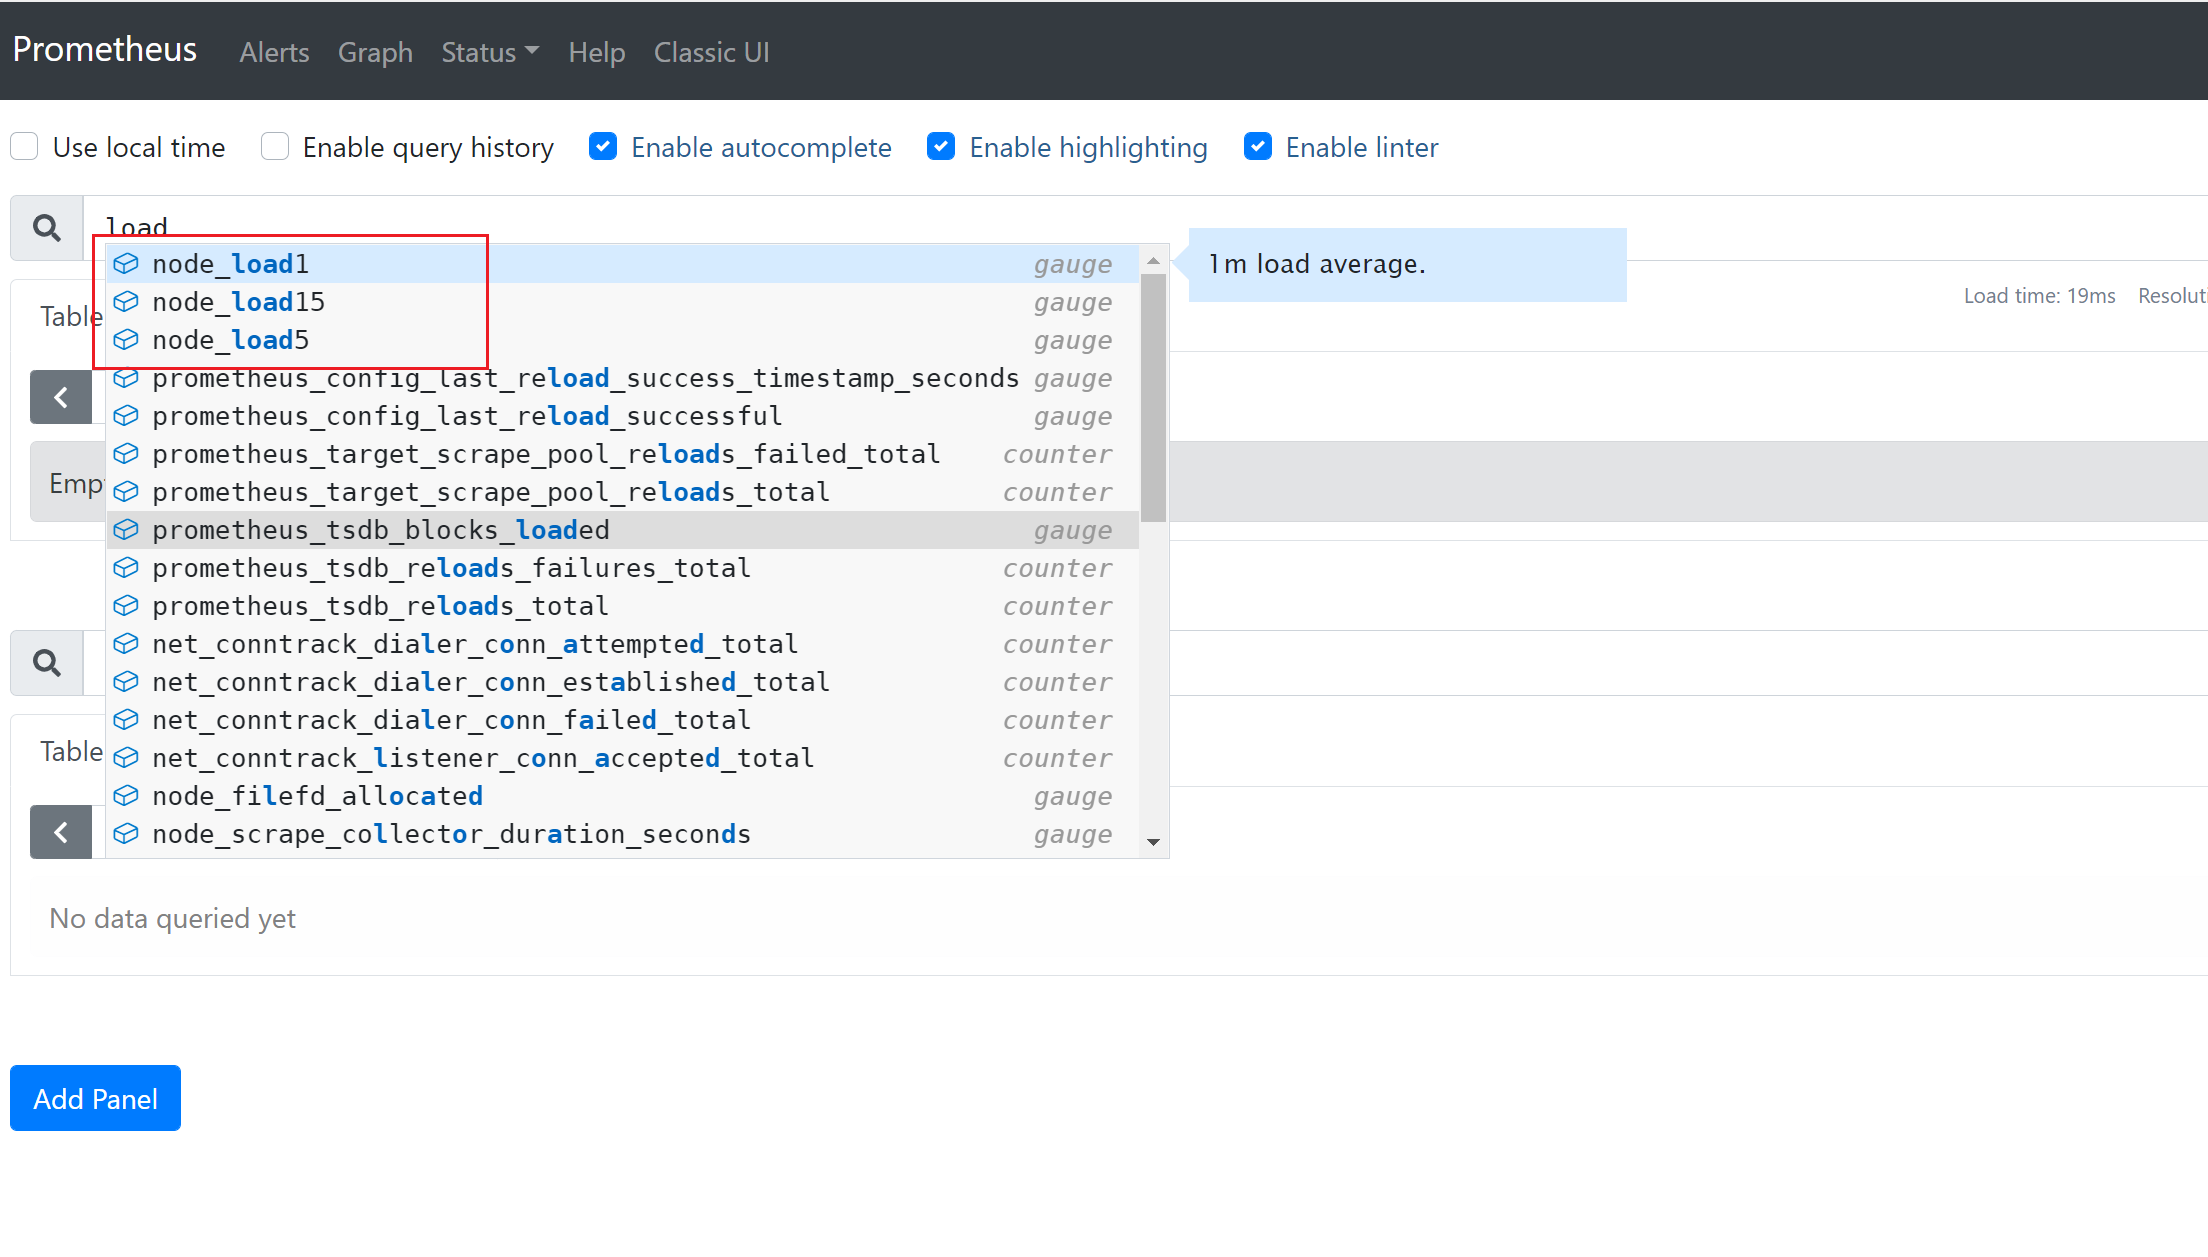Click the cube icon beside net_conntrack_listener_conn_accepted_total
Screen dimensions: 2208x1257
pyautogui.click(x=126, y=758)
